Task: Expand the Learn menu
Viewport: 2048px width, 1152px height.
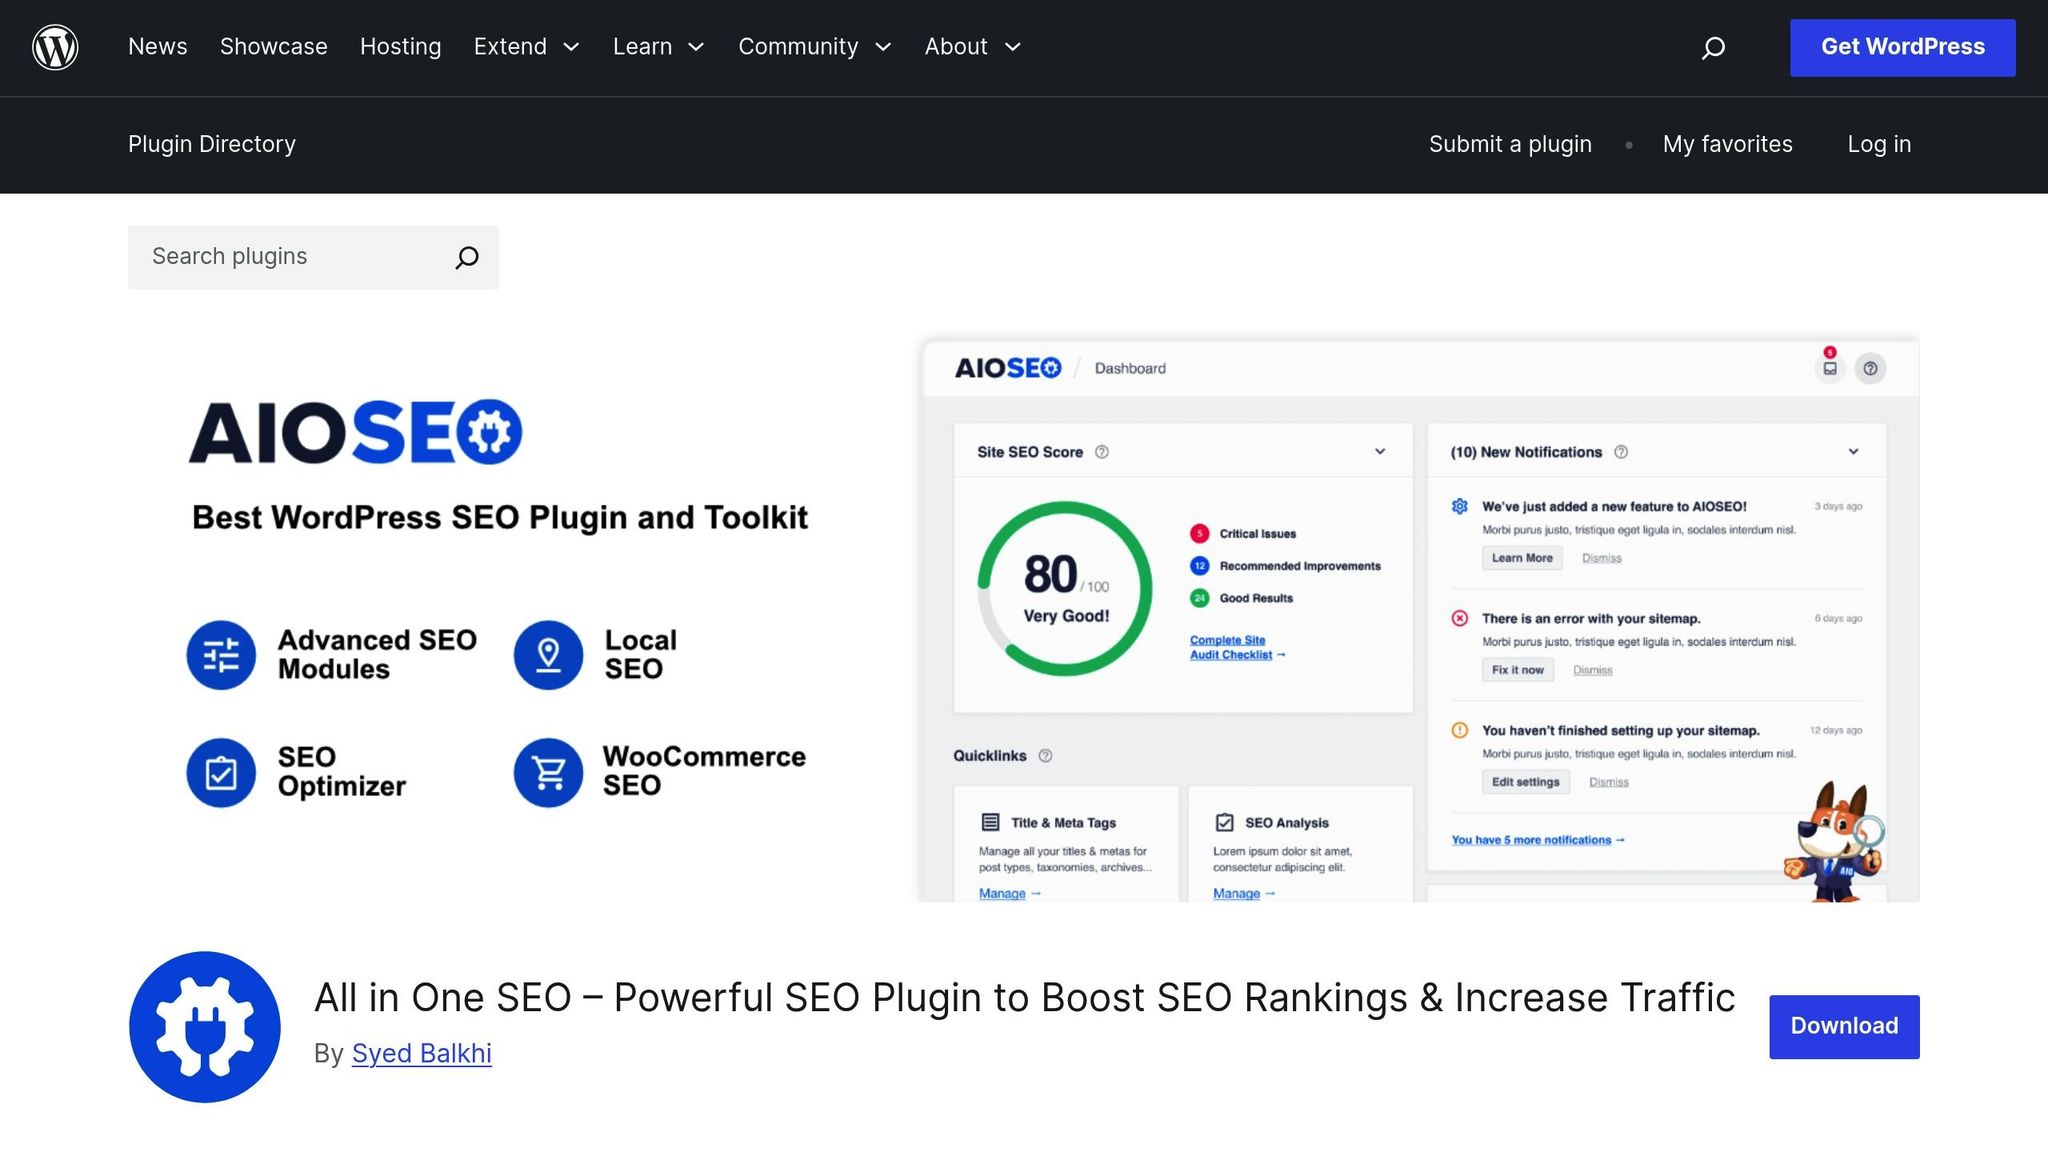Action: [x=659, y=47]
